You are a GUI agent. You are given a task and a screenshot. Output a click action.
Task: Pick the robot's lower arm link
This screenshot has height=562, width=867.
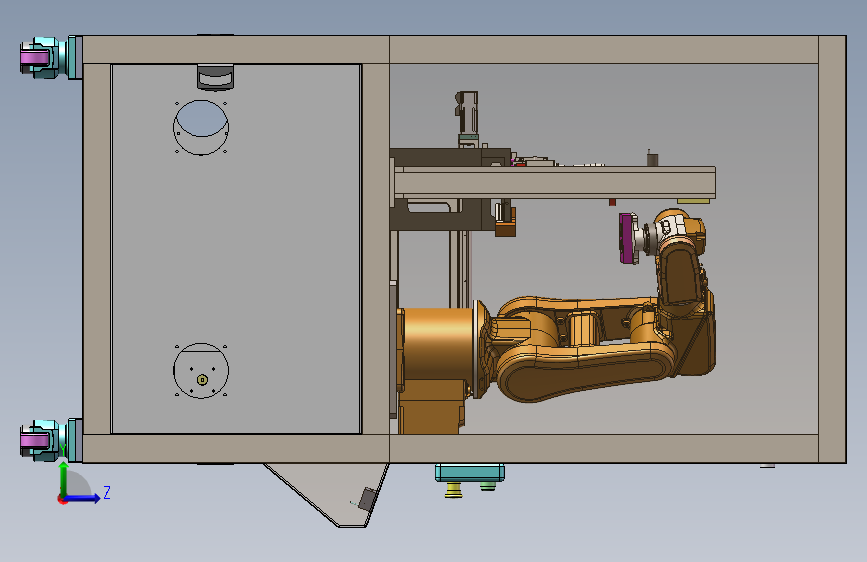click(x=586, y=372)
